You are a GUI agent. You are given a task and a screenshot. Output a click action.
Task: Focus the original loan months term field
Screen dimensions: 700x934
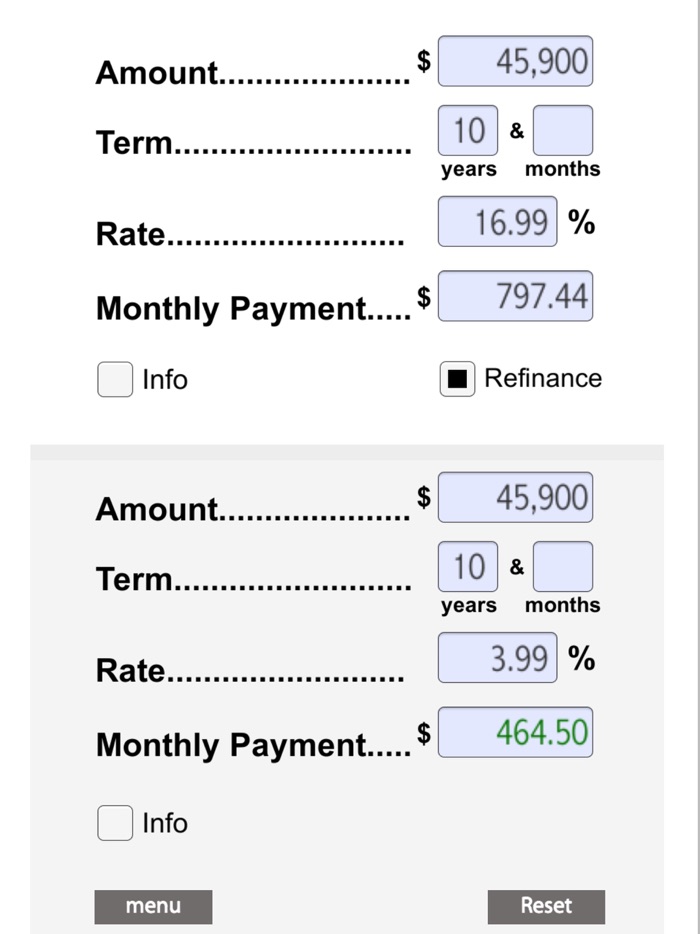[563, 131]
